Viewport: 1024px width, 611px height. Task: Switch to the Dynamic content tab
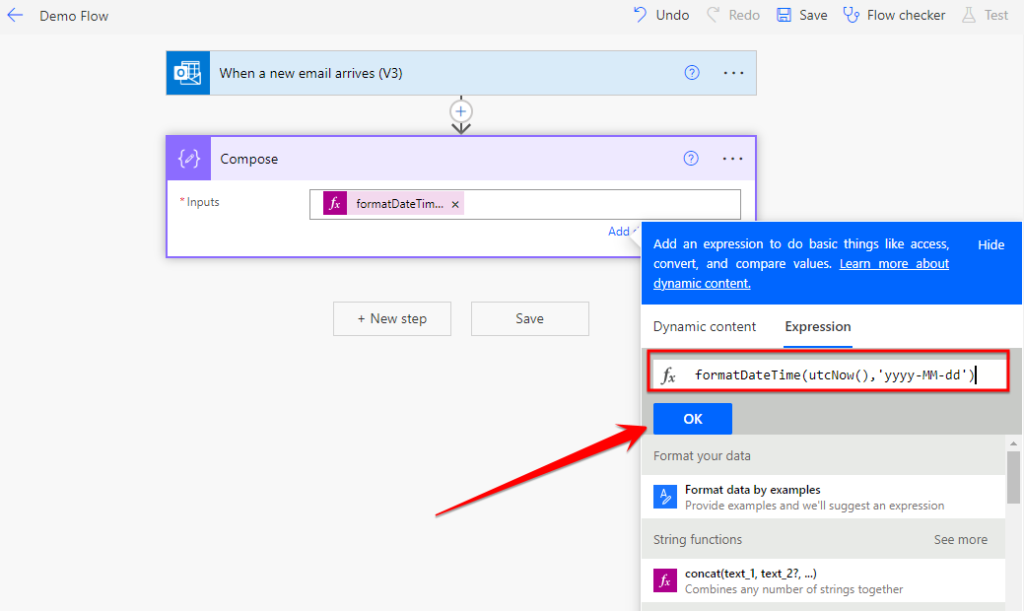[x=704, y=326]
